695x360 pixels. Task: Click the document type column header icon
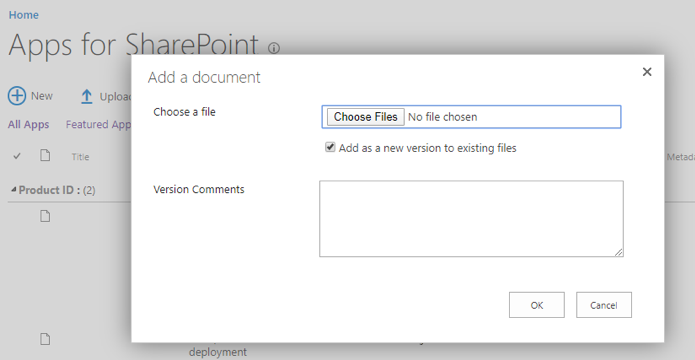[45, 155]
